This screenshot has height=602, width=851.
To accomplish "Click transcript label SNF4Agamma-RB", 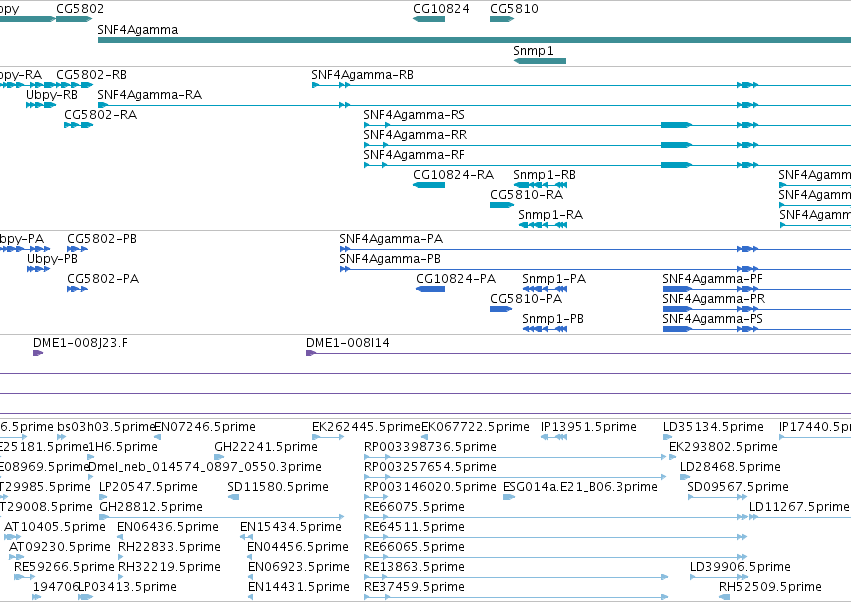I will coord(363,75).
